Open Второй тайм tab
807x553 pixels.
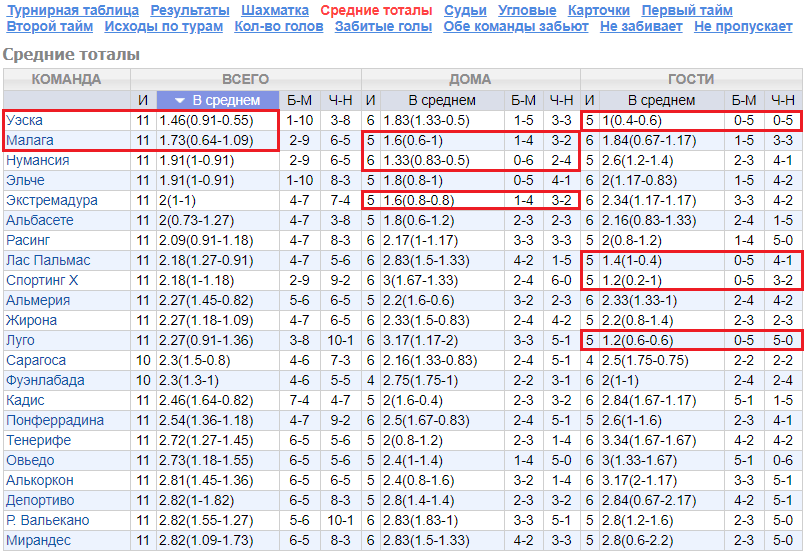click(x=49, y=26)
